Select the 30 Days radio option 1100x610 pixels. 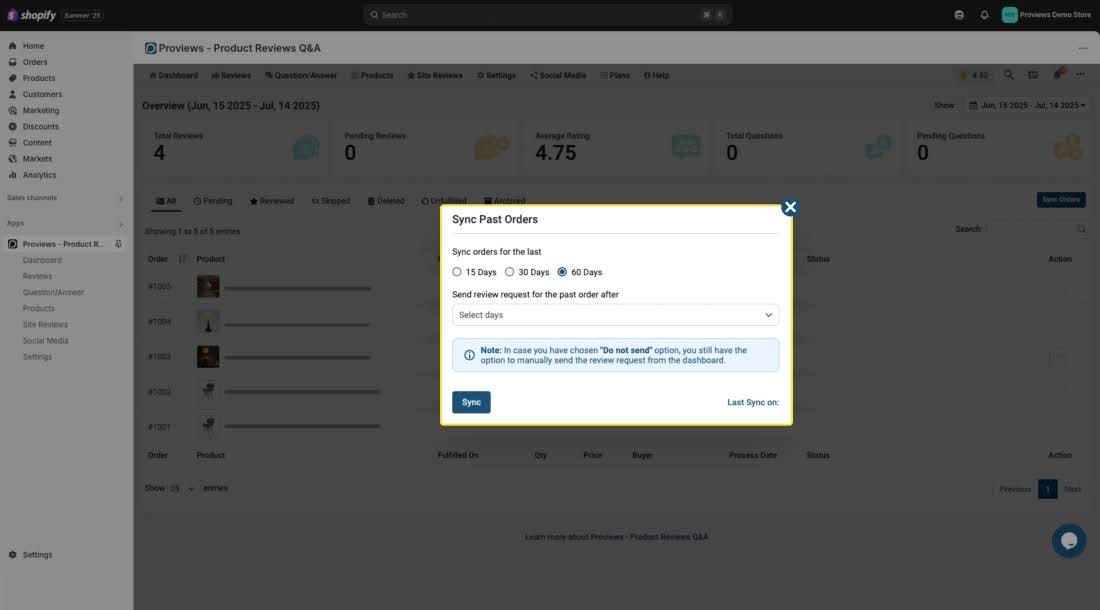pos(510,272)
